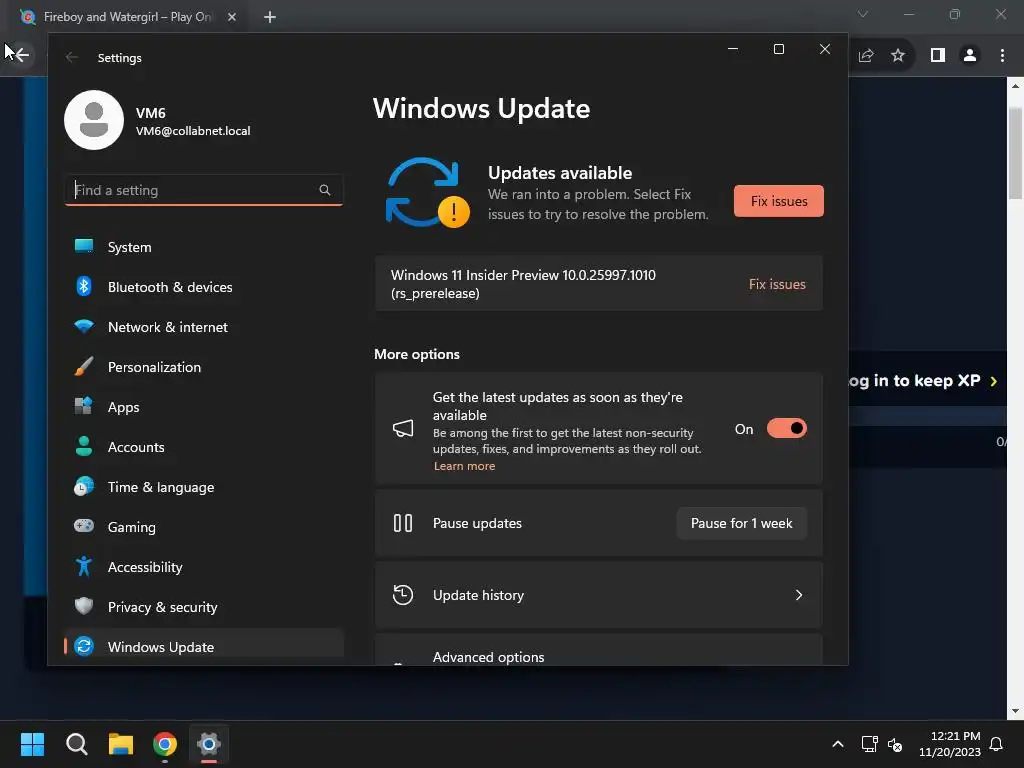Click the network icon in system tray

click(x=870, y=744)
